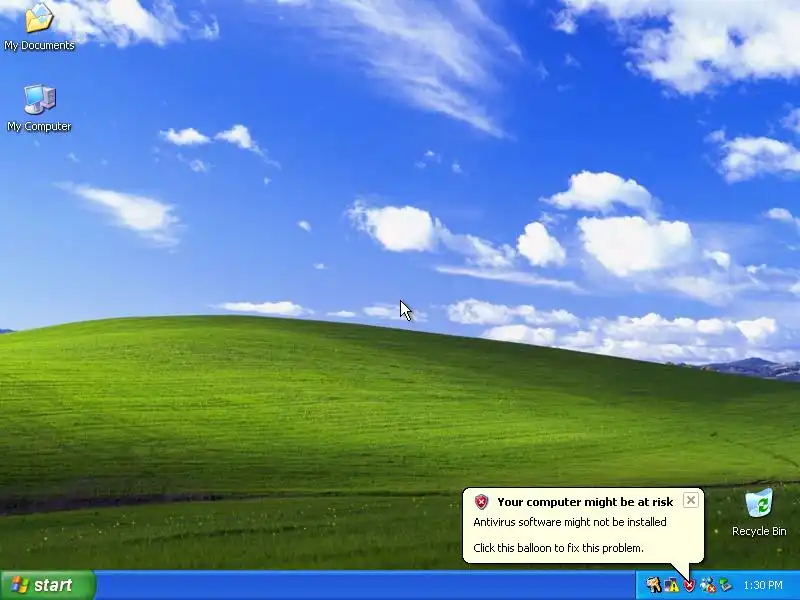Click the Safely Remove Hardware tray icon
The width and height of the screenshot is (800, 600).
[725, 585]
